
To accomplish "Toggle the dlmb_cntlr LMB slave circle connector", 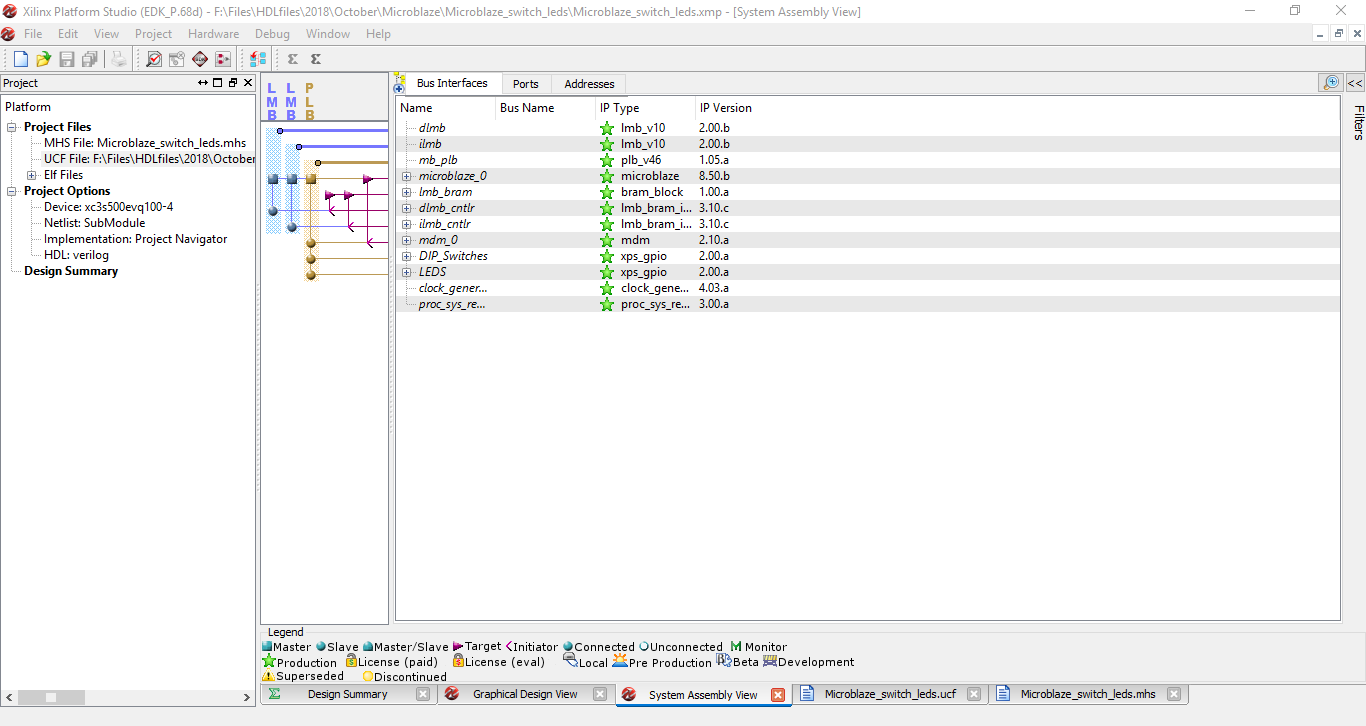I will 273,211.
